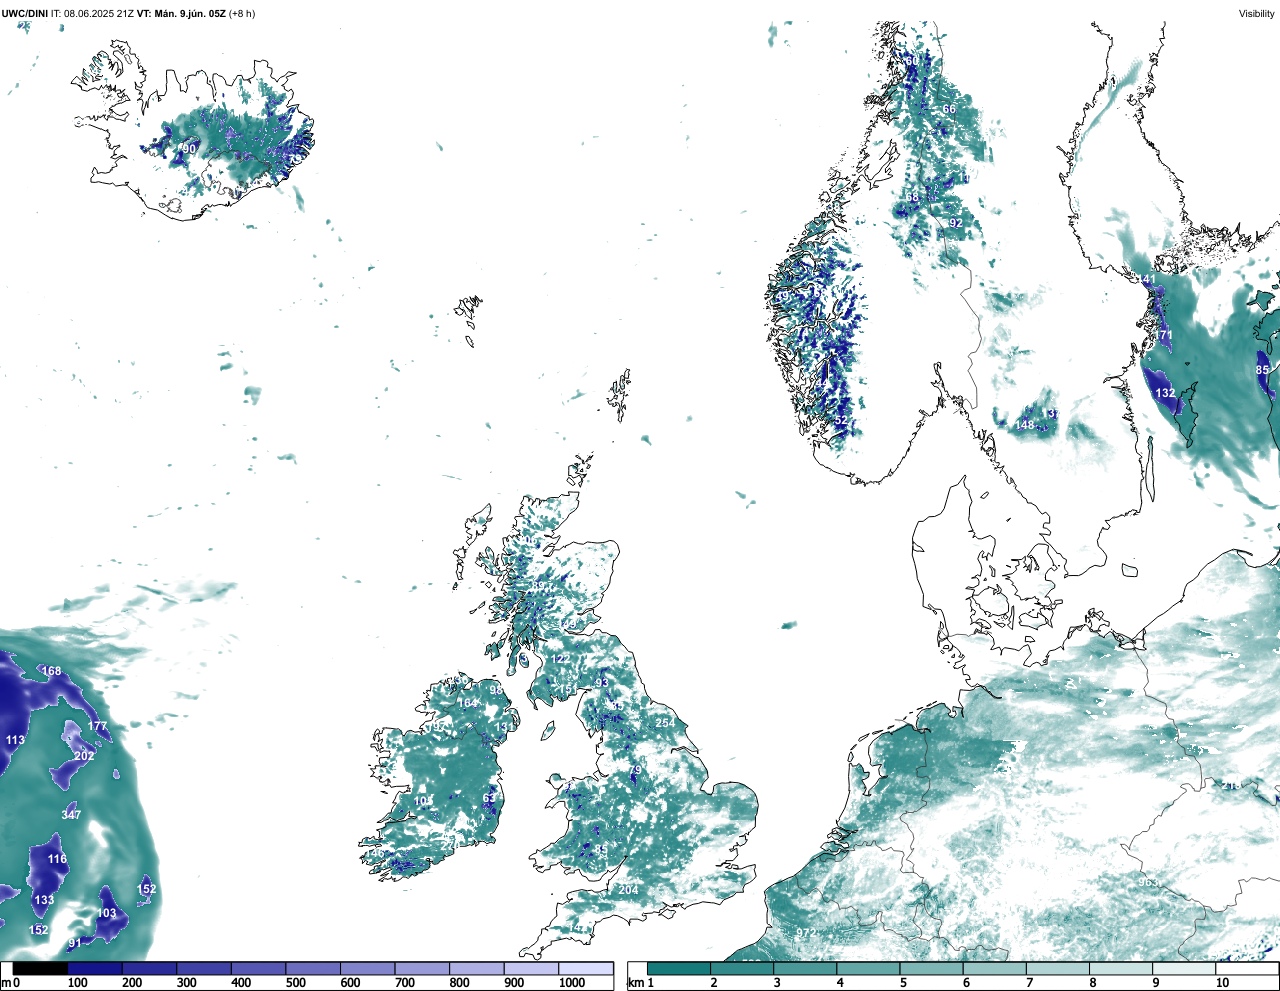Select the 100–200 m dark navy swatch
Screen dimensions: 1280x991
tap(95, 969)
